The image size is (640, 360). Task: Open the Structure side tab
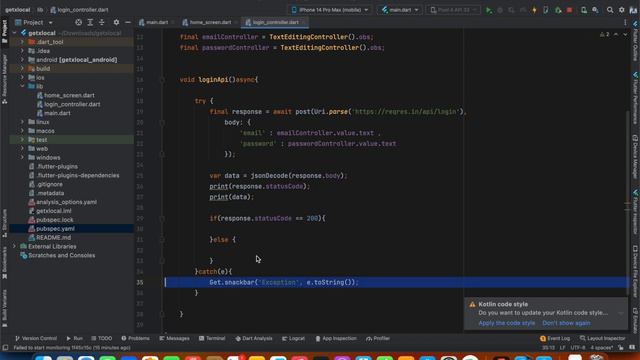point(4,223)
